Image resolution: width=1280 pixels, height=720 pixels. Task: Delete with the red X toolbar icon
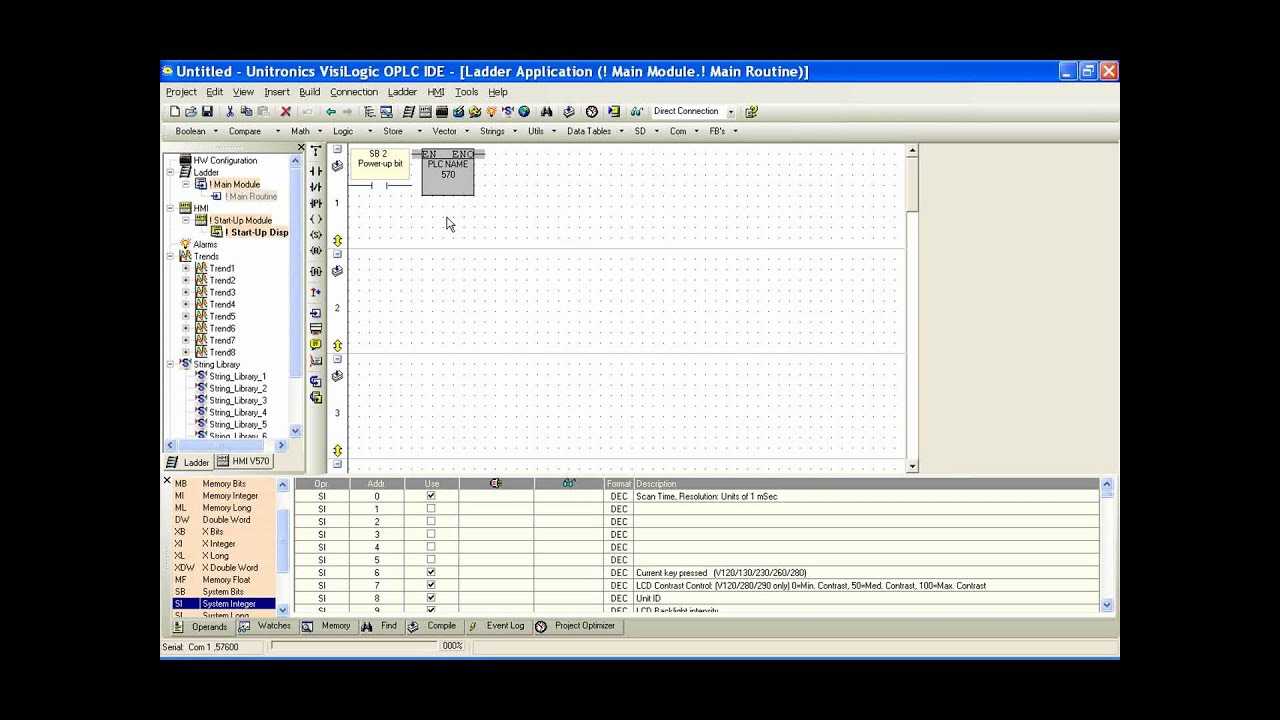[285, 111]
